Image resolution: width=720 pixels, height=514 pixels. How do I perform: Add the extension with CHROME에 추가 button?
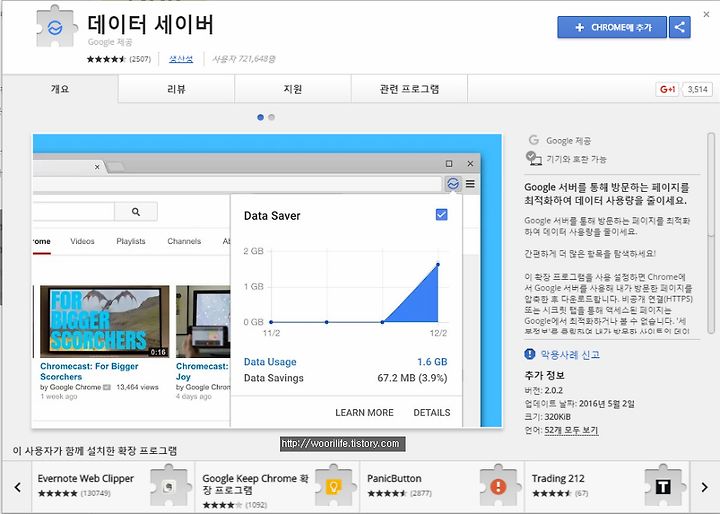coord(612,27)
